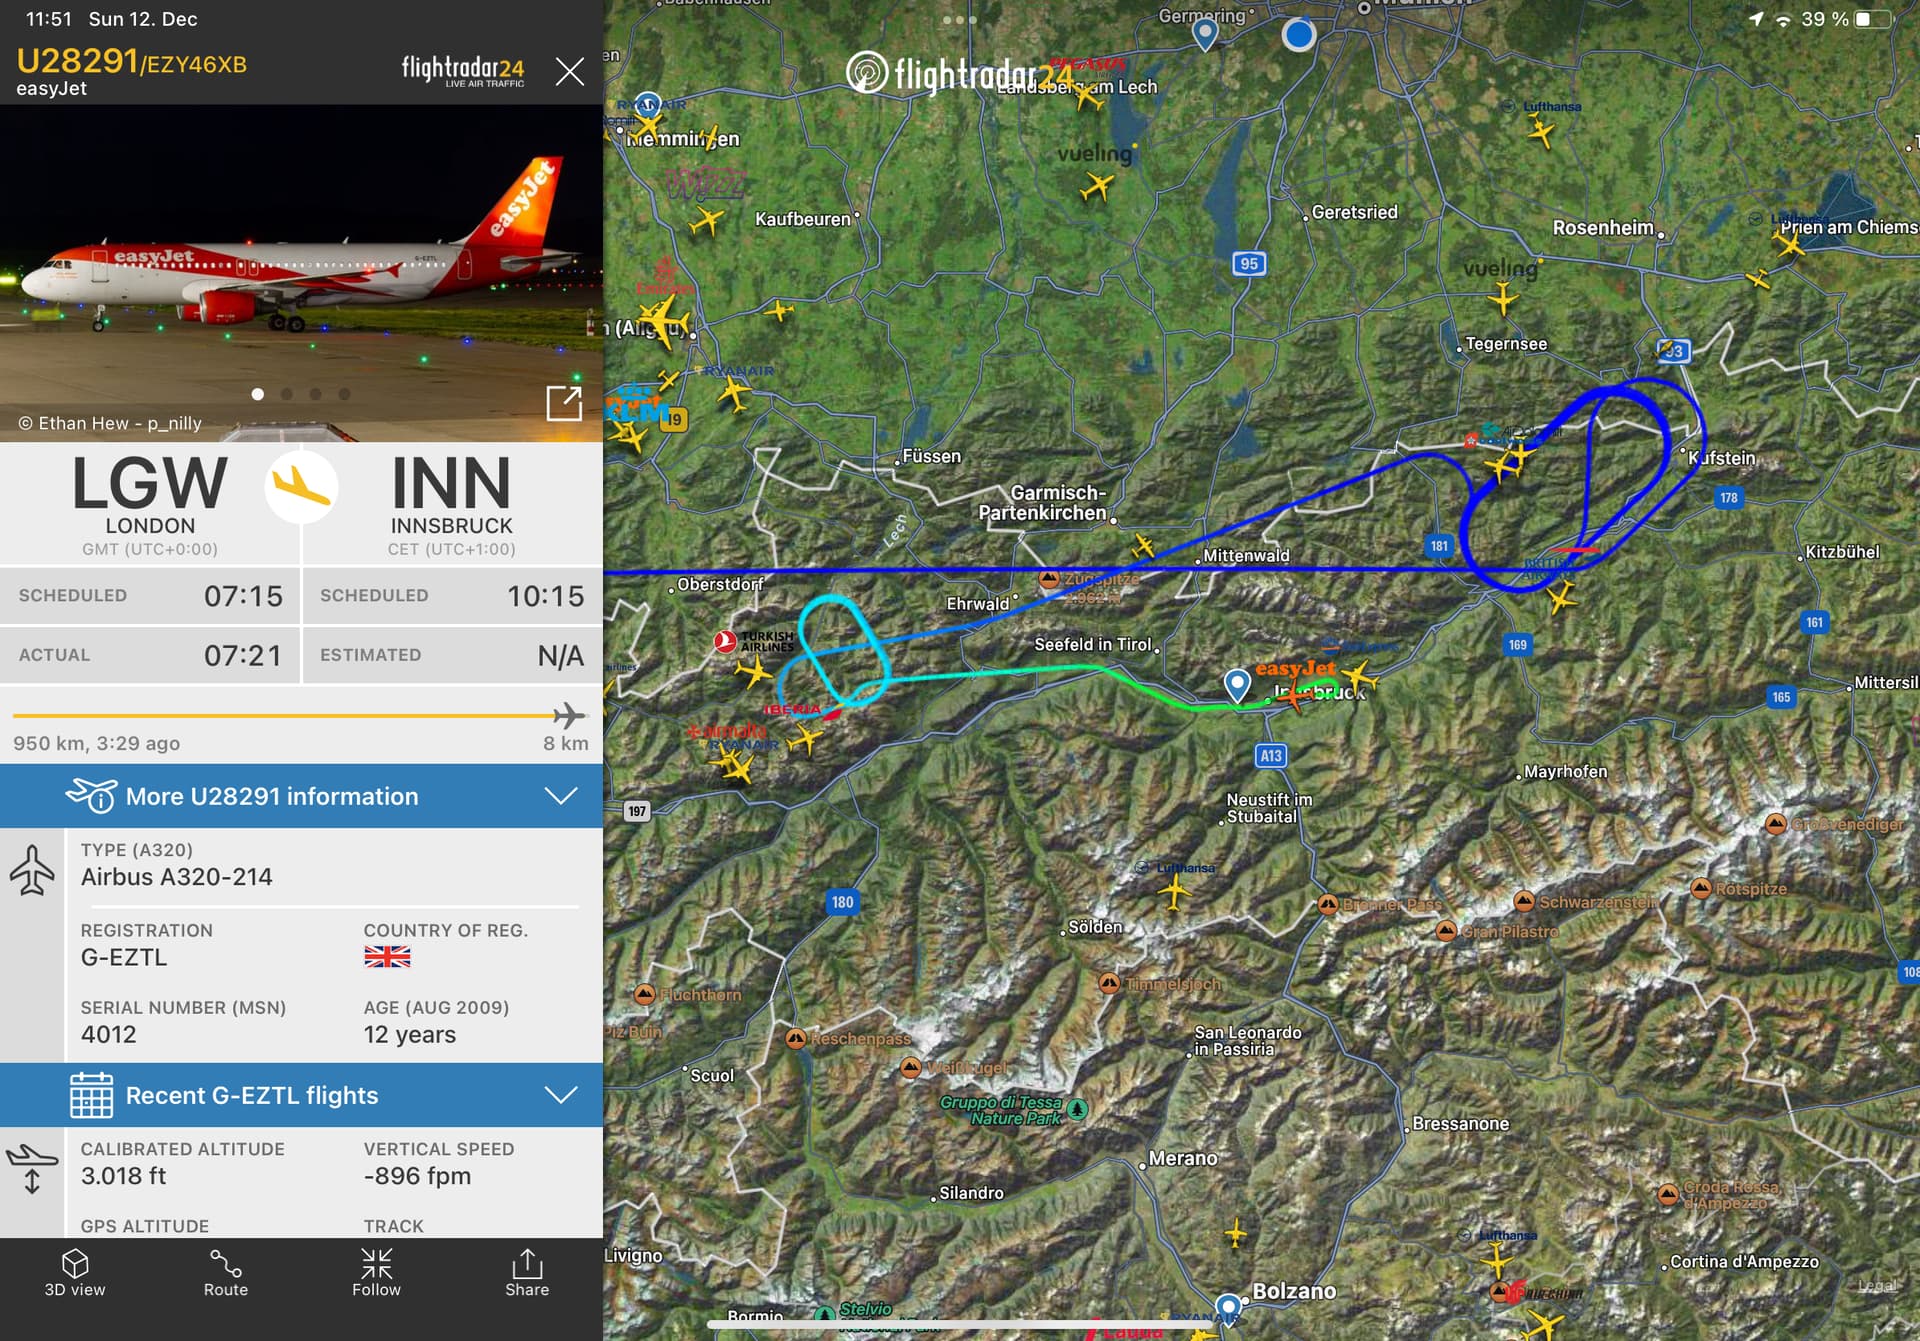This screenshot has height=1341, width=1920.
Task: Tap the blue current location dot
Action: tap(1298, 35)
